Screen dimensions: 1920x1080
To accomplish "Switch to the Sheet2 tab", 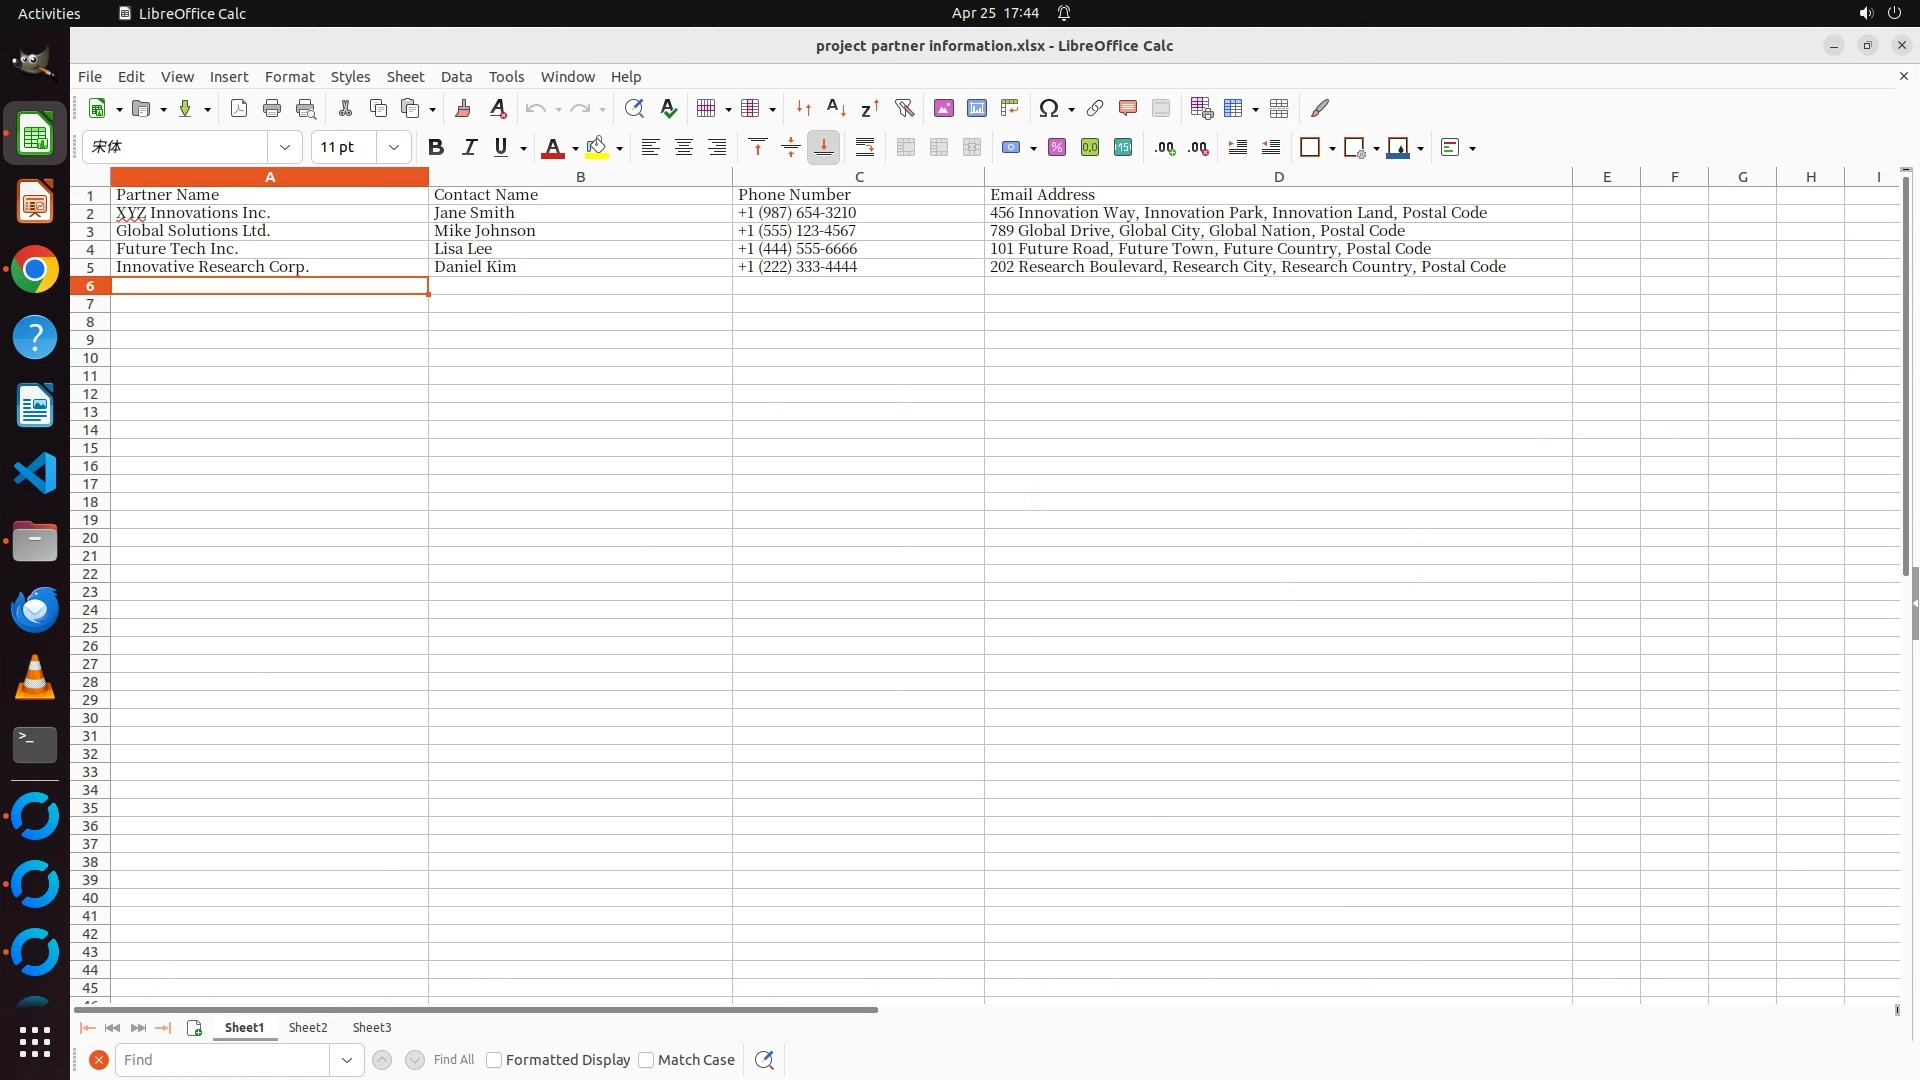I will coord(308,1028).
